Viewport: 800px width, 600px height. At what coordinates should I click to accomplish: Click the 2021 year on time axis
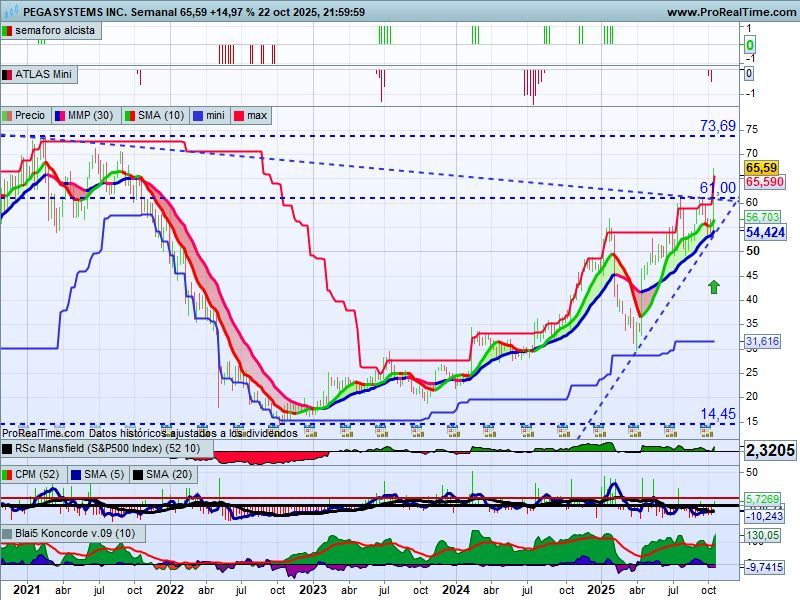[x=27, y=590]
